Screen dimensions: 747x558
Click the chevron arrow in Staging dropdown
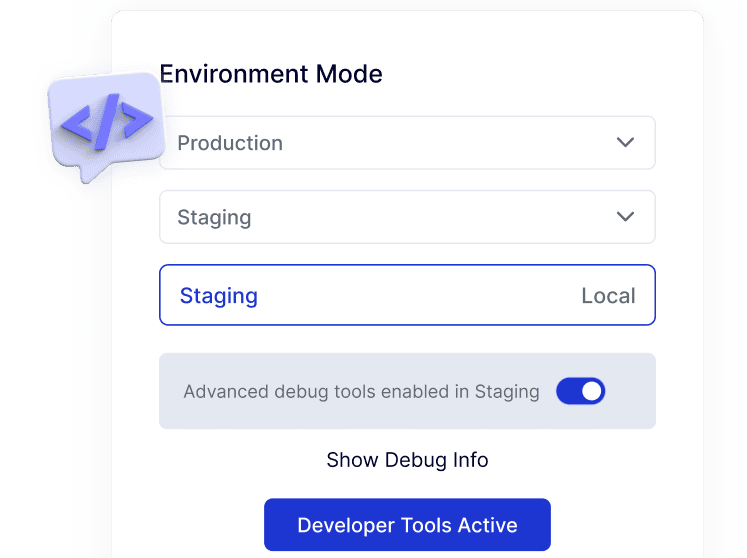(625, 217)
